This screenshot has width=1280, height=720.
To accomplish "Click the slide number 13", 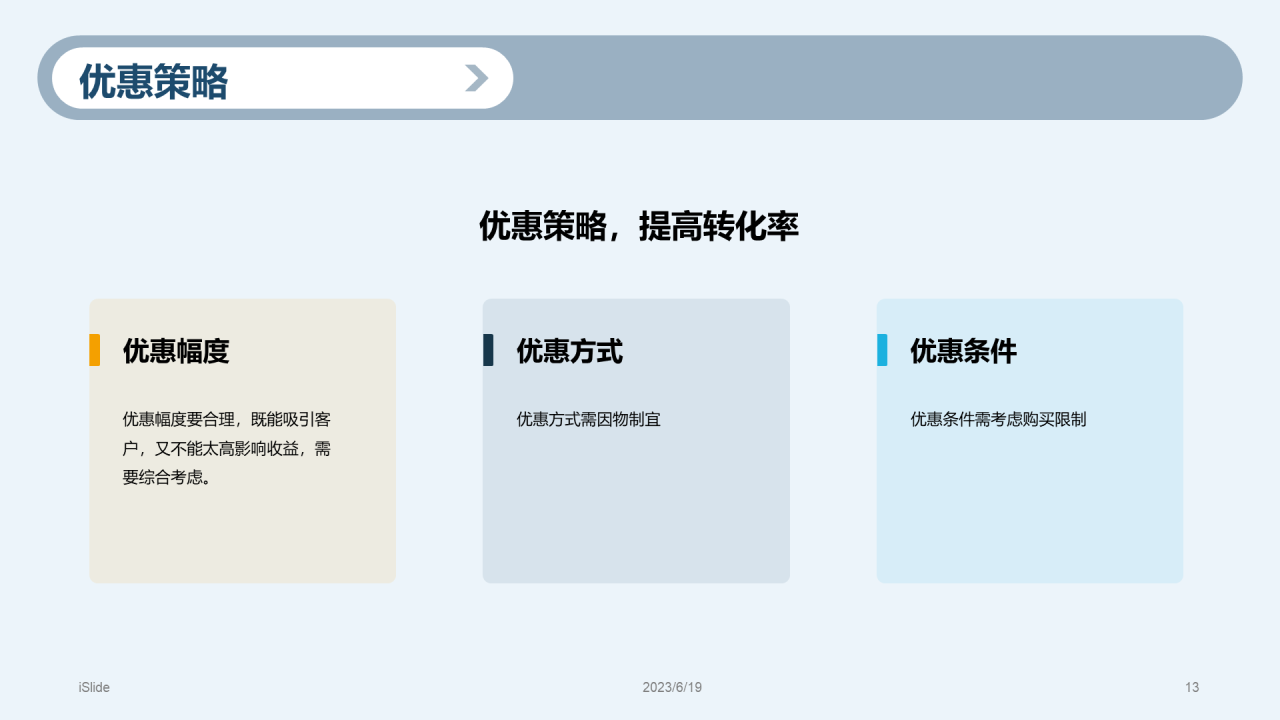I will click(x=1192, y=687).
